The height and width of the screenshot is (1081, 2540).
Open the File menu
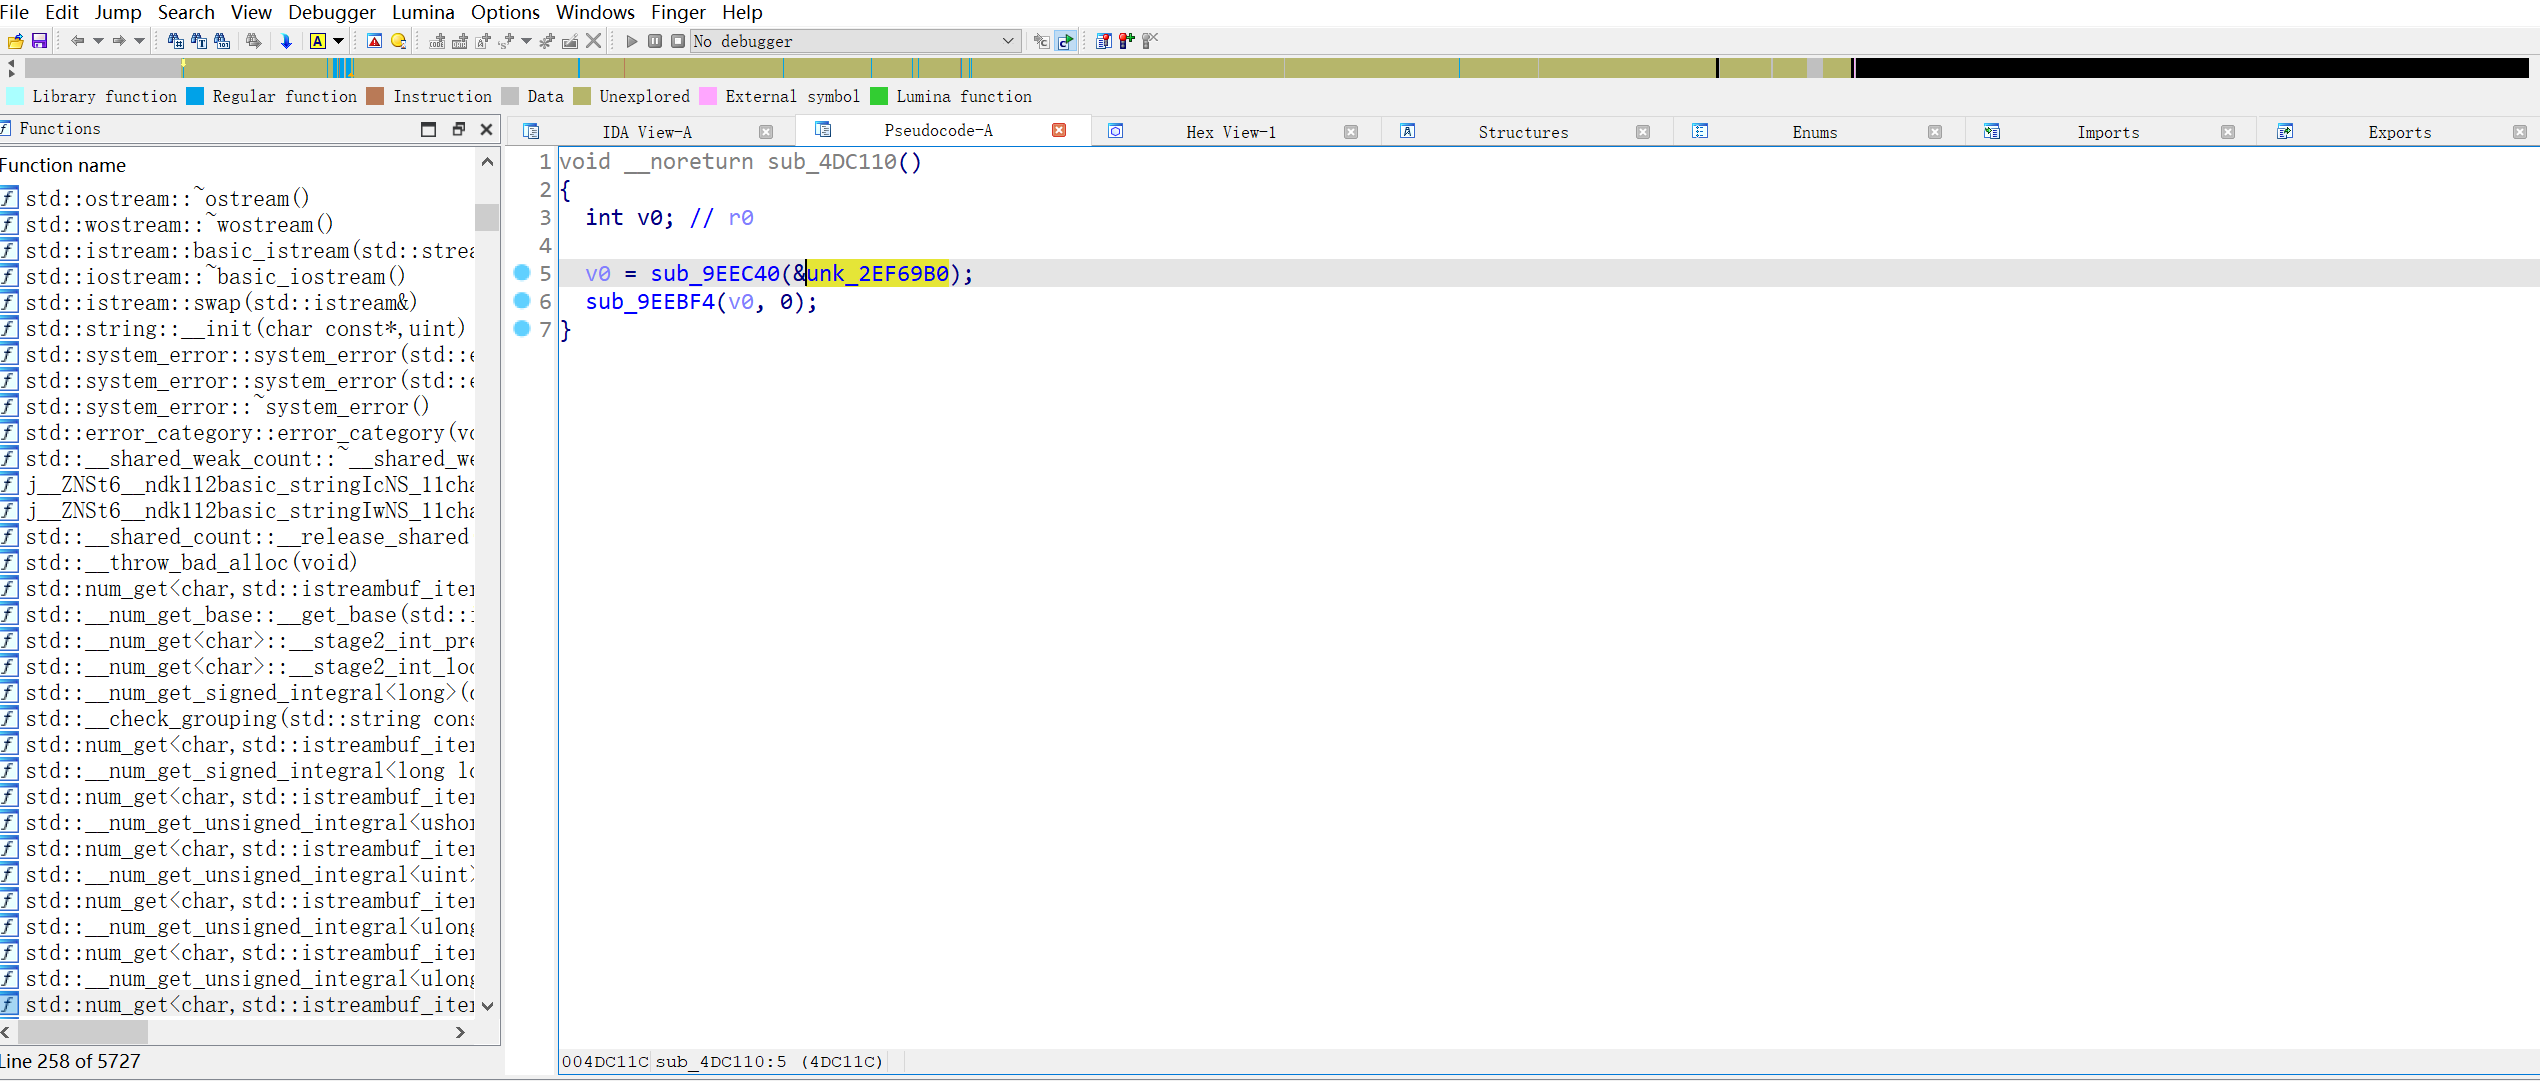click(15, 12)
